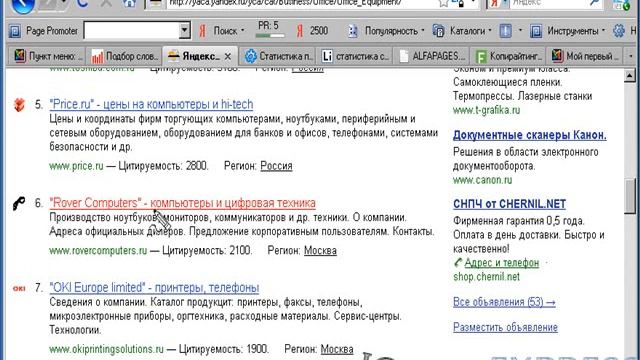
Task: Click the Page Promoter toolbar icon
Action: coord(15,31)
